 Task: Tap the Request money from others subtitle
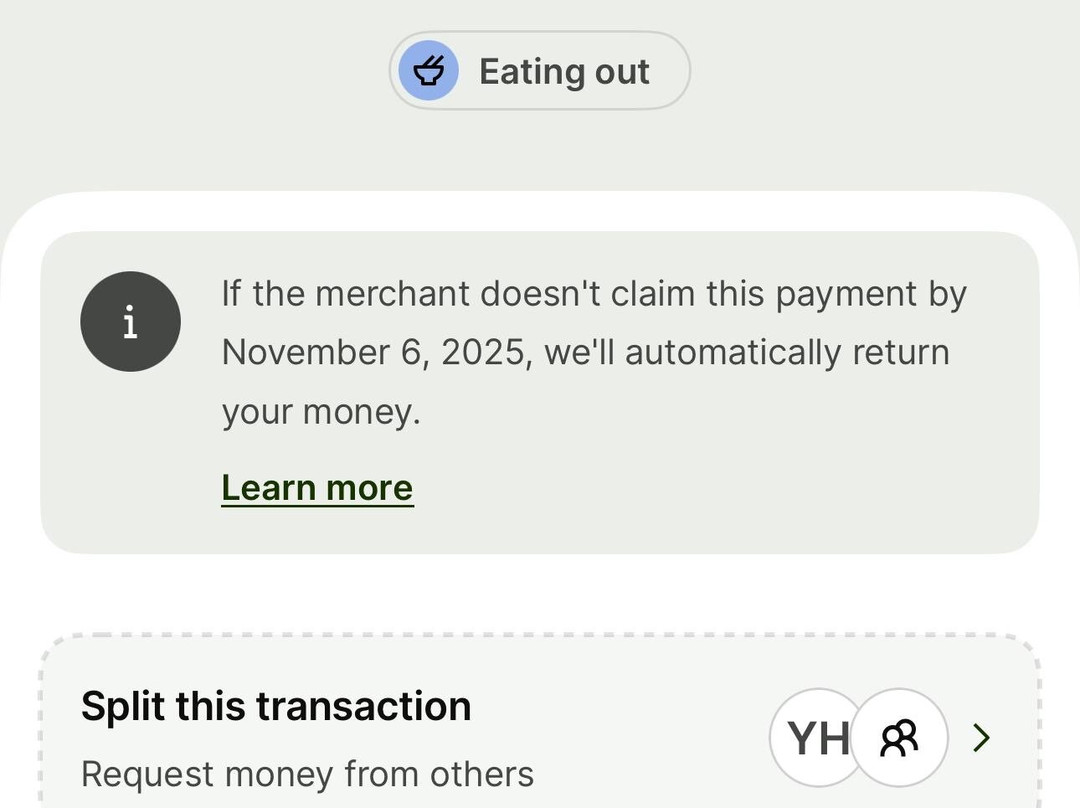pos(307,774)
